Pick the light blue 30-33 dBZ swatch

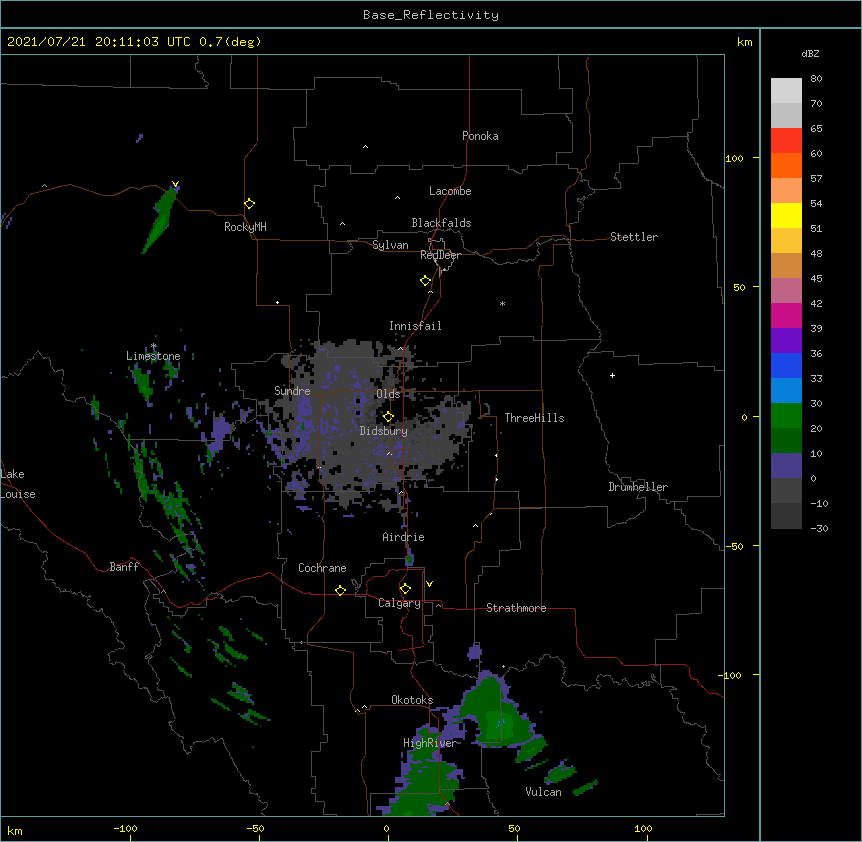pos(786,391)
